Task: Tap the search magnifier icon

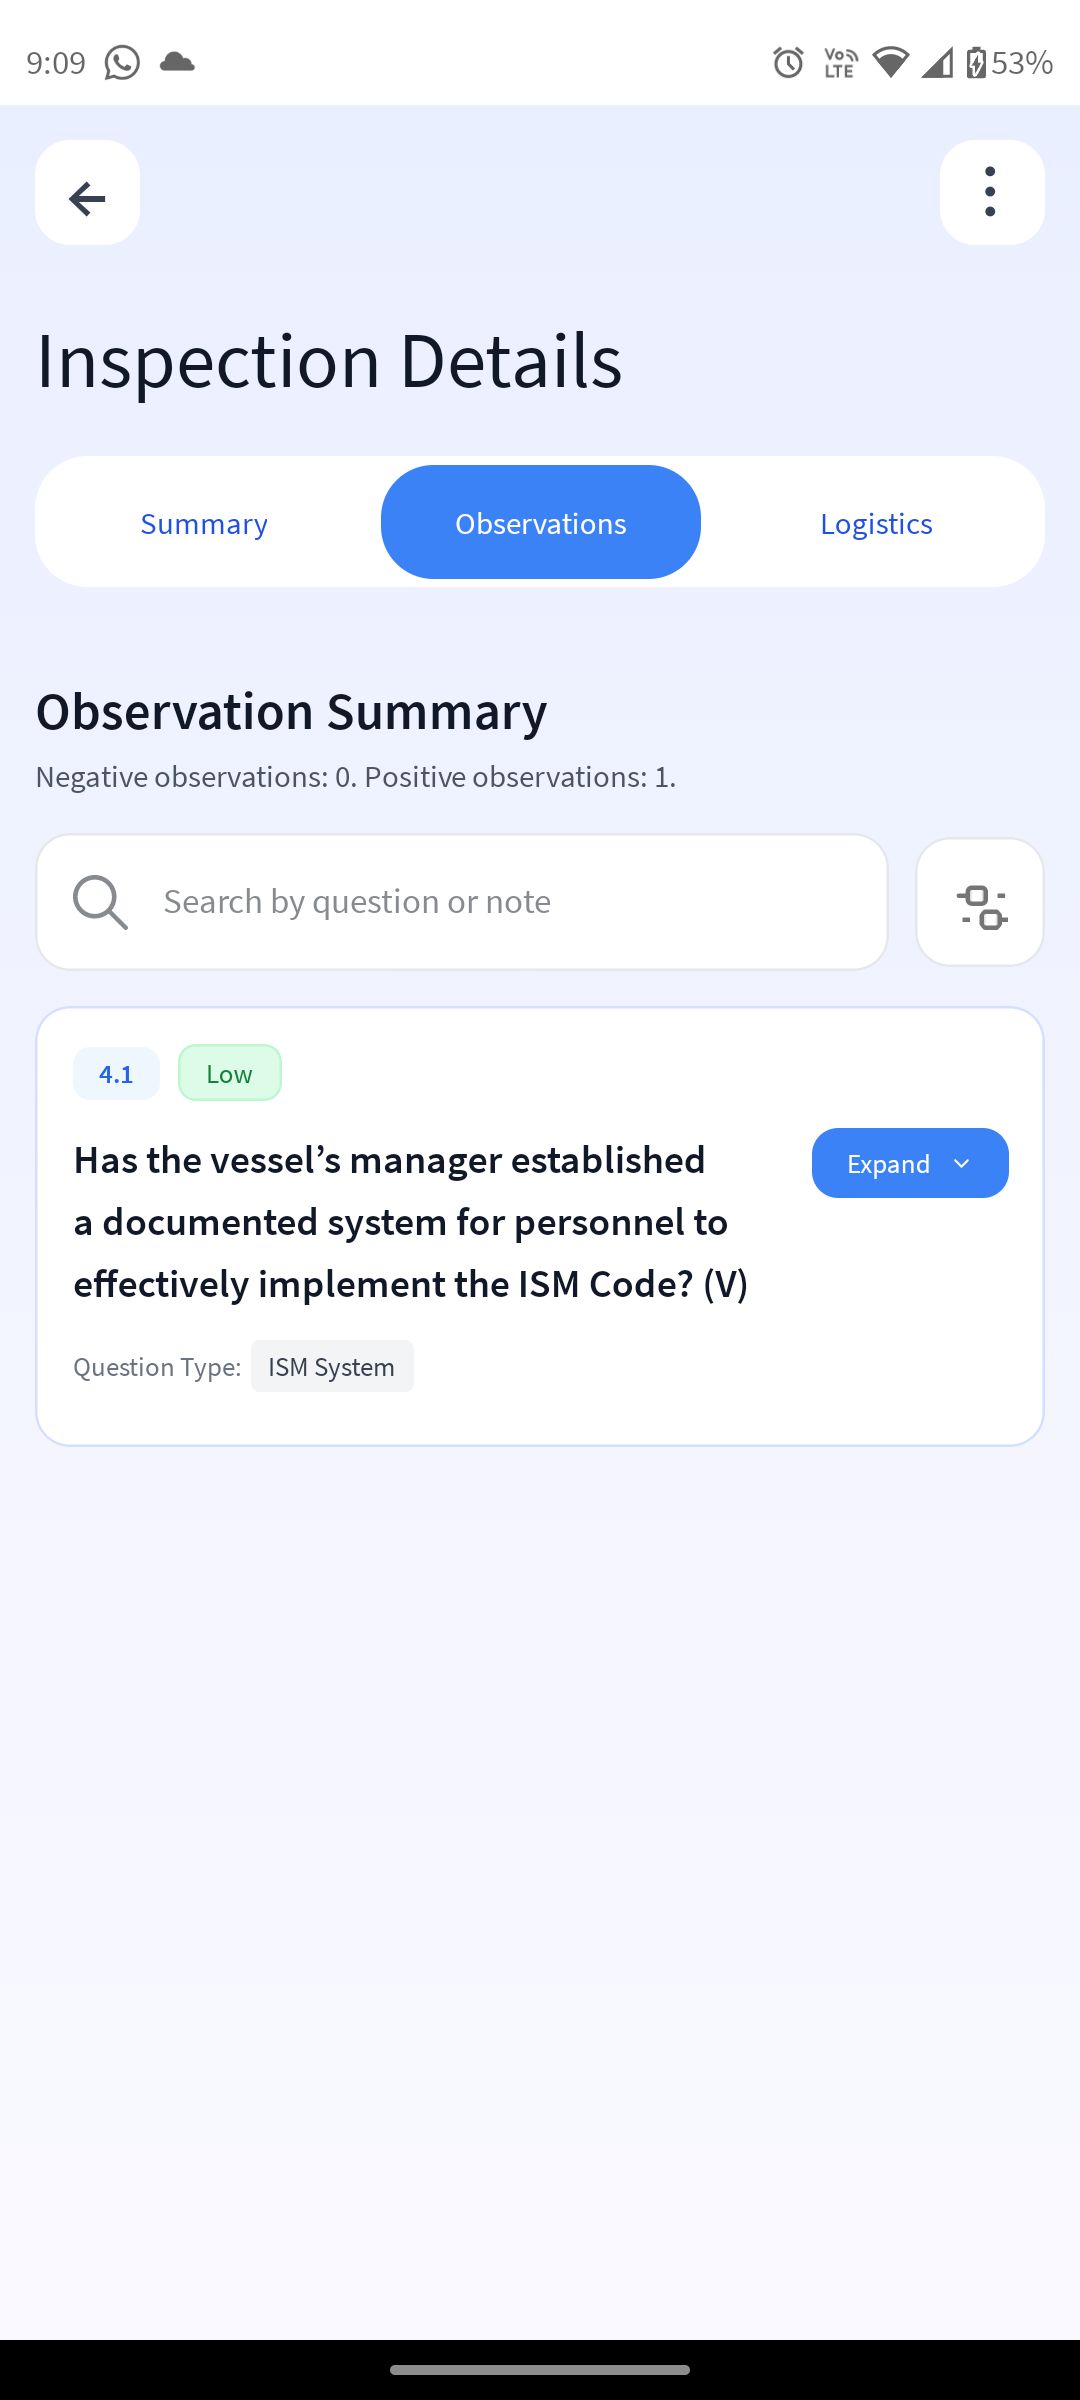Action: click(100, 902)
